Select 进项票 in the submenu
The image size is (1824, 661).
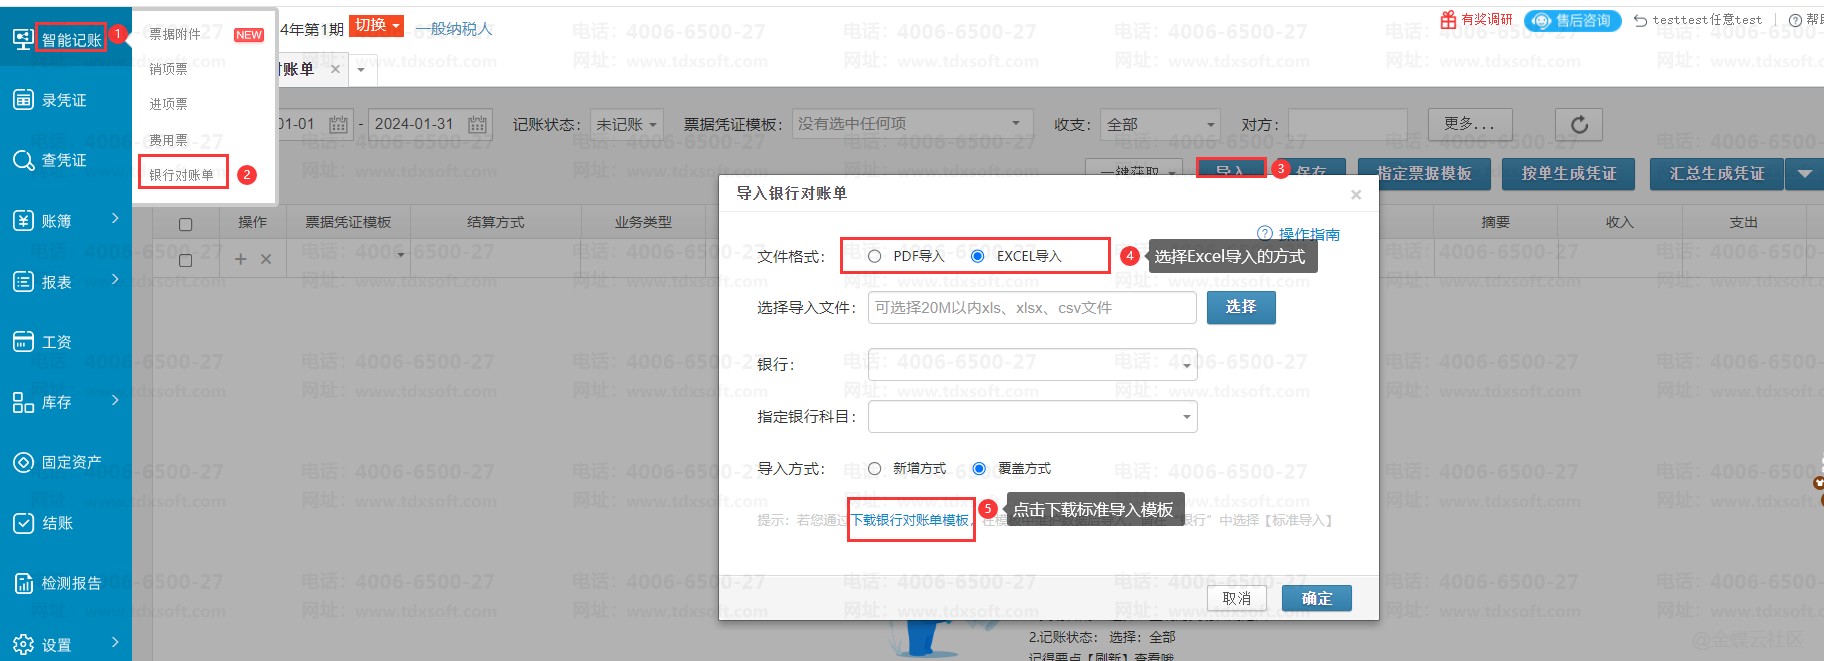tap(169, 104)
